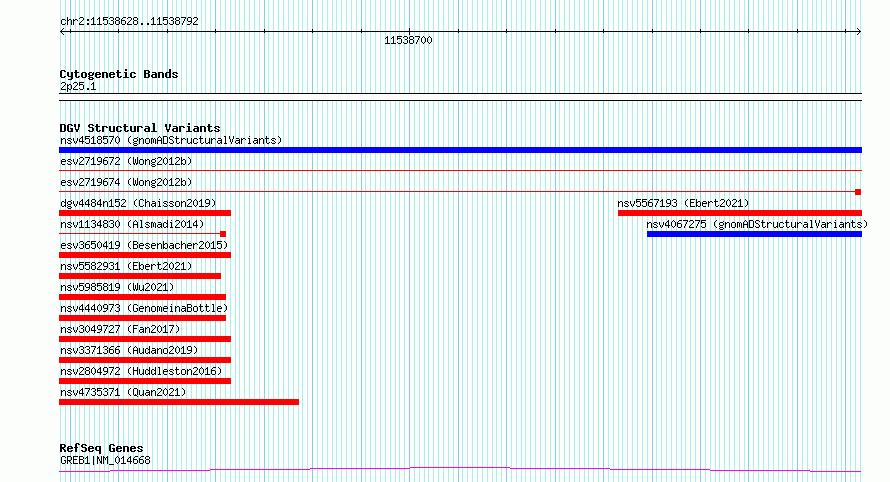Click the red bar under nsv3049727

pyautogui.click(x=145, y=339)
